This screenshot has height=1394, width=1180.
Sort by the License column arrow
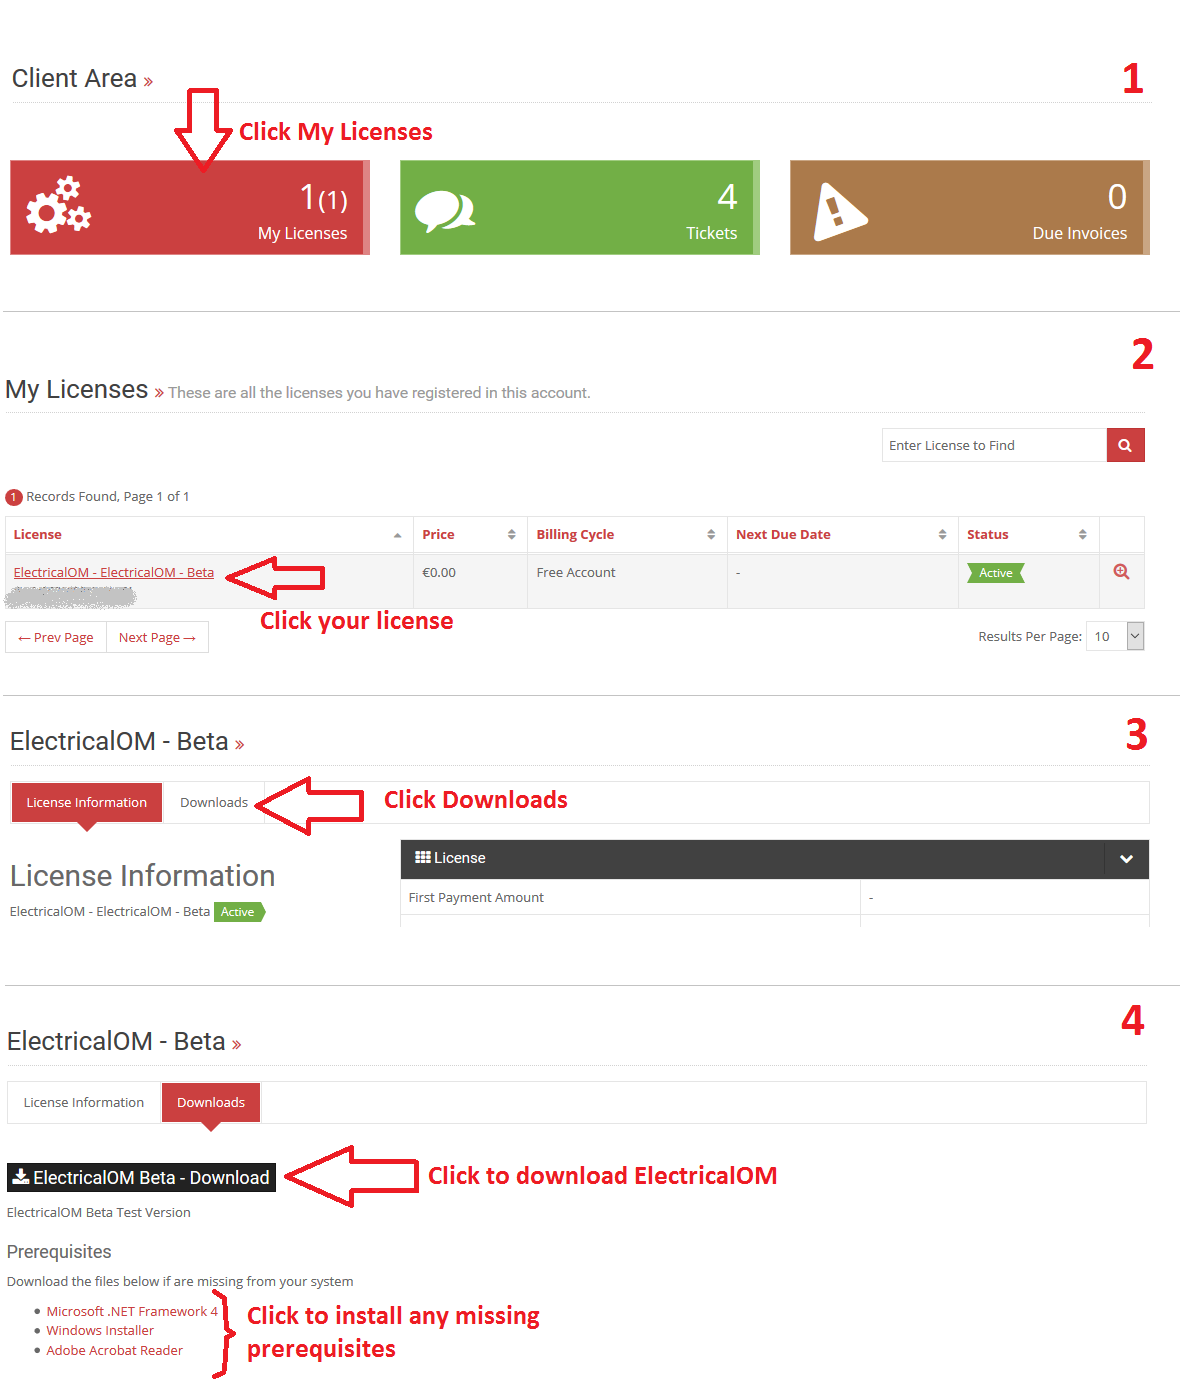tap(397, 535)
